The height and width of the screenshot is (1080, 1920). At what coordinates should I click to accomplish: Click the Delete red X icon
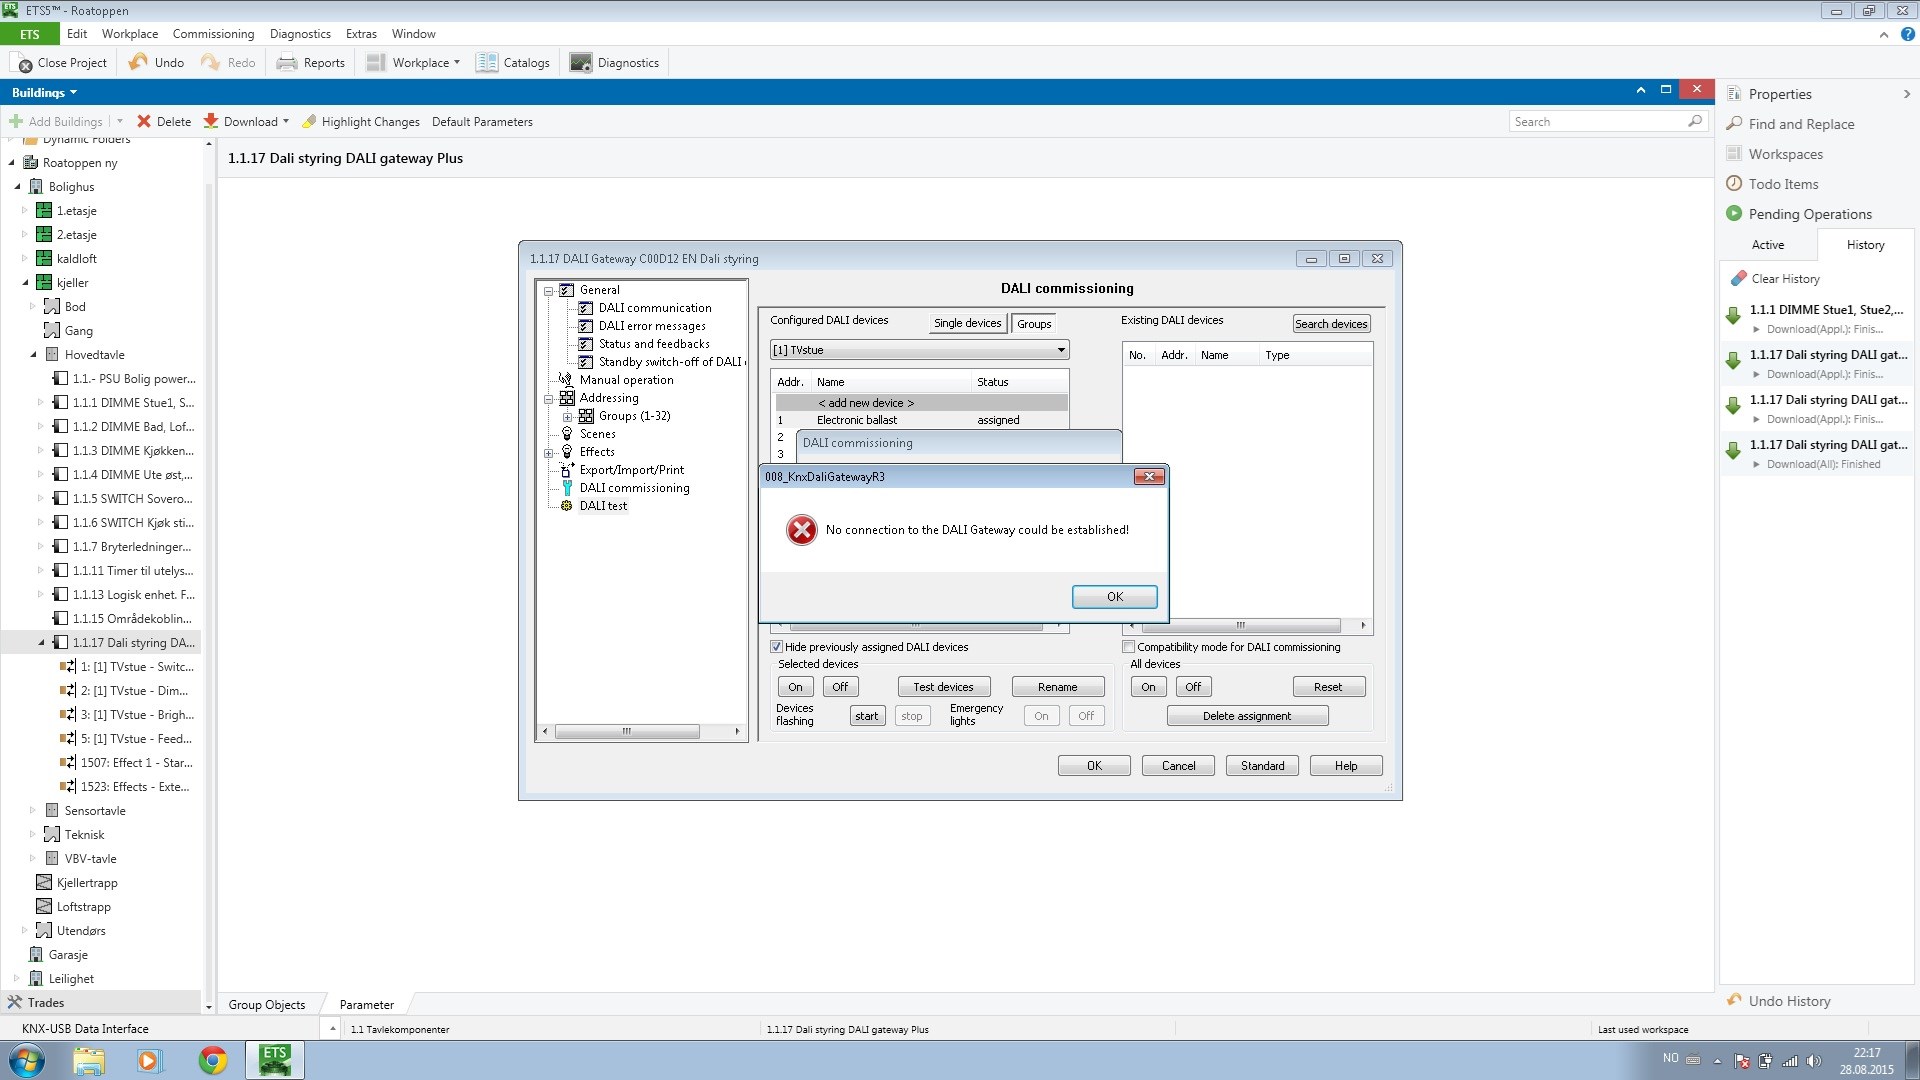click(144, 122)
